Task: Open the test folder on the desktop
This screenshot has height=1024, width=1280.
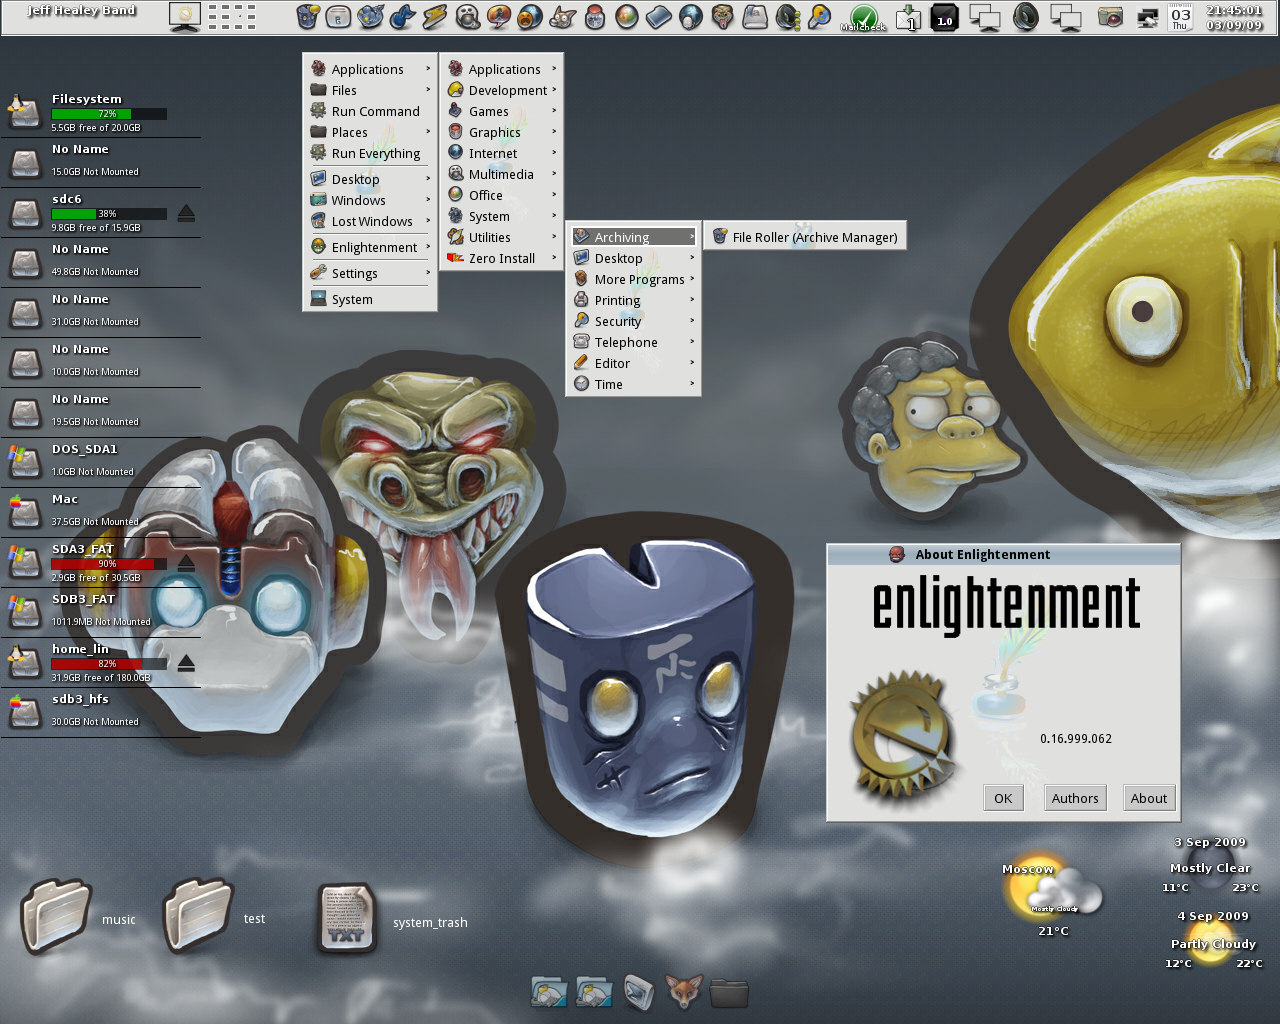Action: (199, 915)
